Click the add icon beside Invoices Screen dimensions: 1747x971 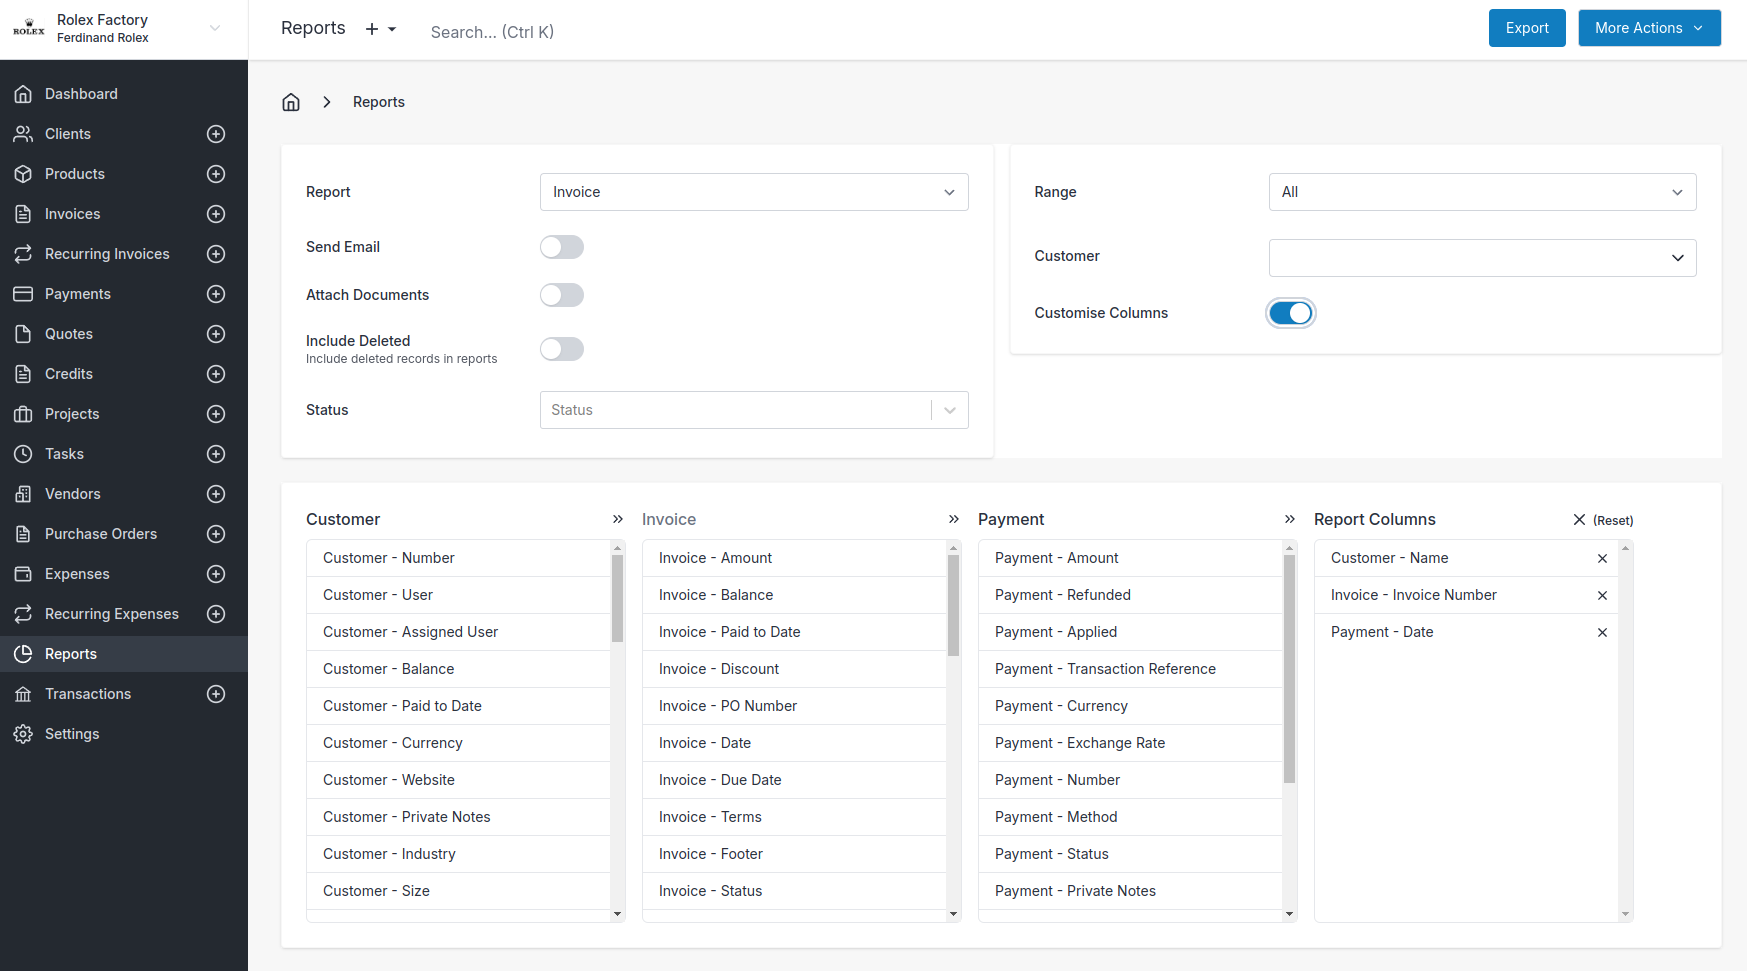click(x=216, y=214)
